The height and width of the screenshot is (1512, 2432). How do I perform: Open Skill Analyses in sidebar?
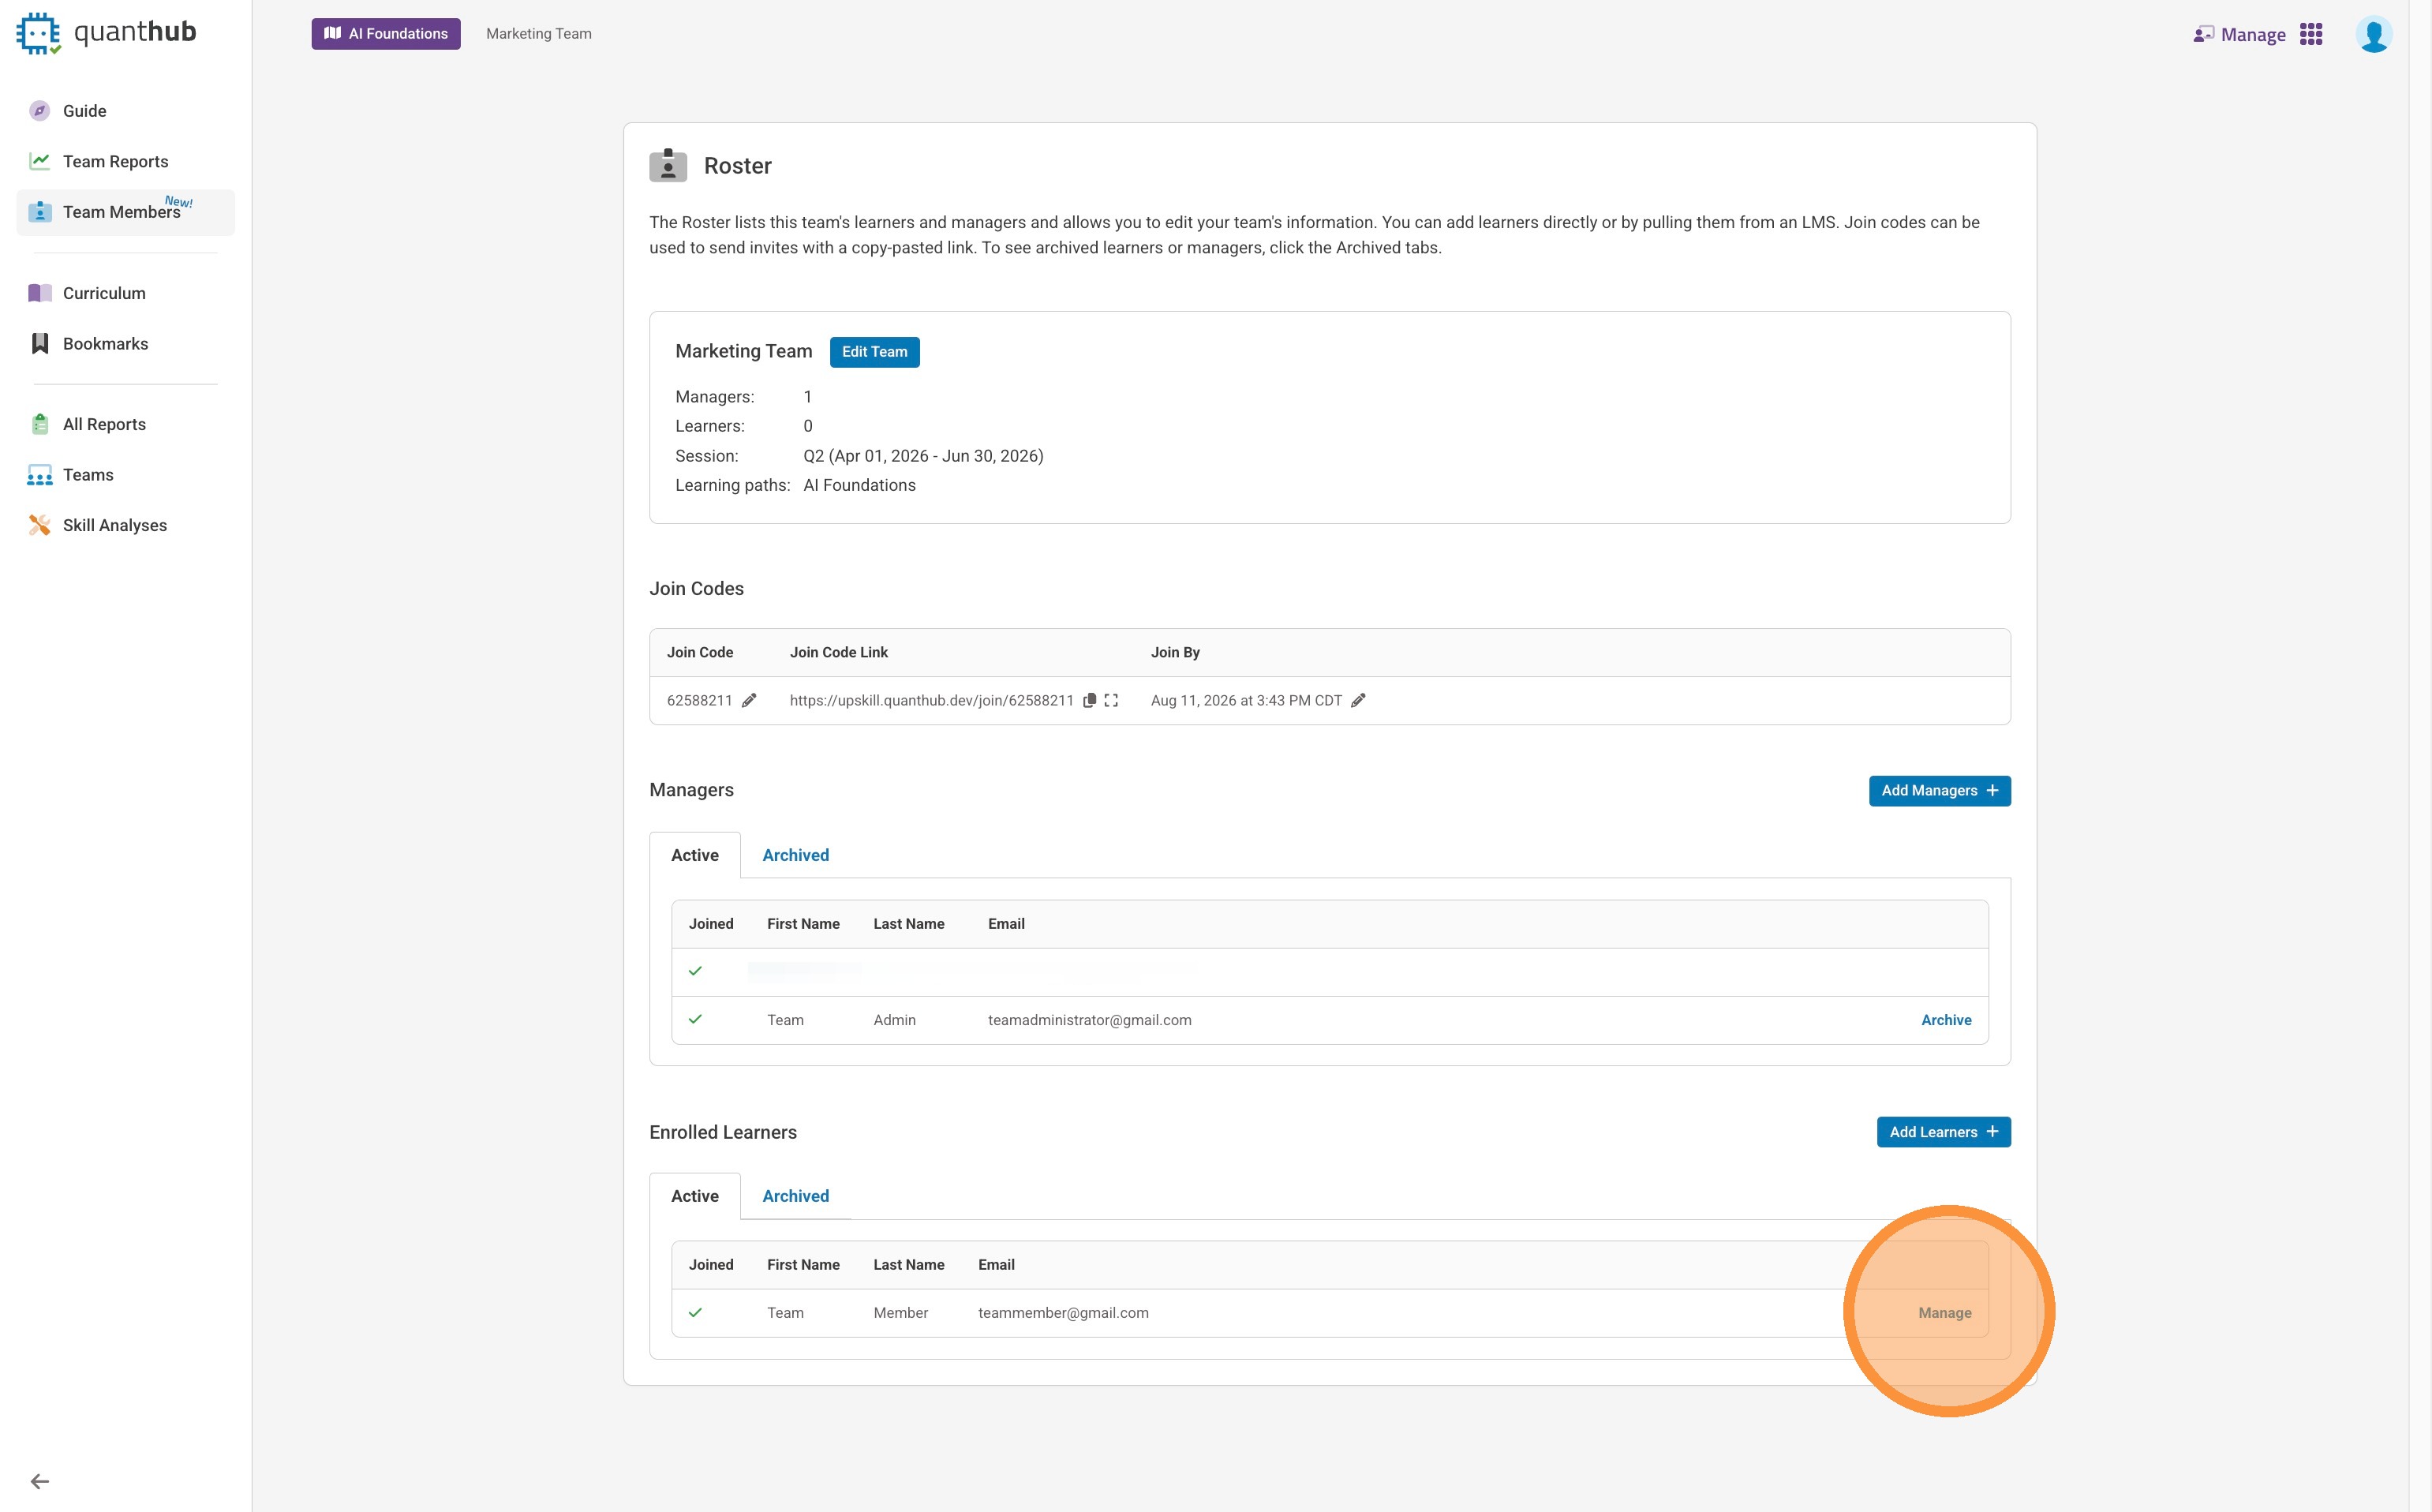click(x=114, y=525)
